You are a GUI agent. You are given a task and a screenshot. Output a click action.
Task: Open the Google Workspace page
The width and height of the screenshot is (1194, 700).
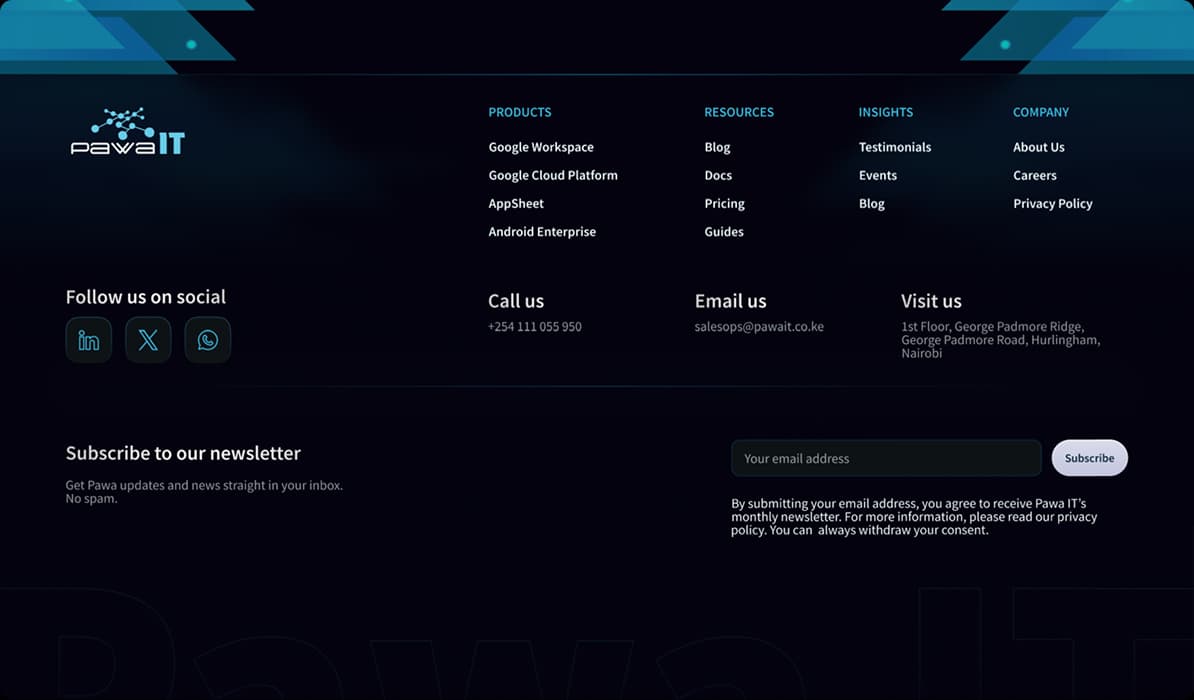point(540,147)
